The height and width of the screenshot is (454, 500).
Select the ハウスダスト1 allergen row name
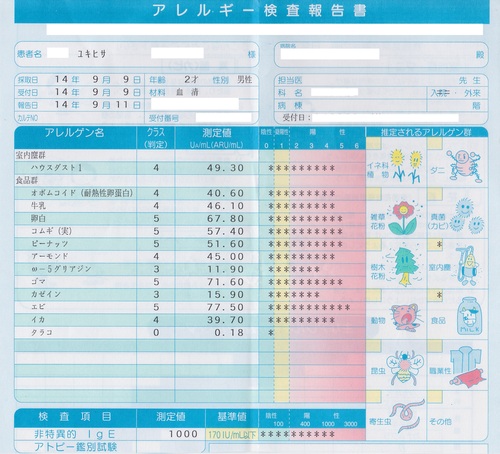click(x=57, y=168)
